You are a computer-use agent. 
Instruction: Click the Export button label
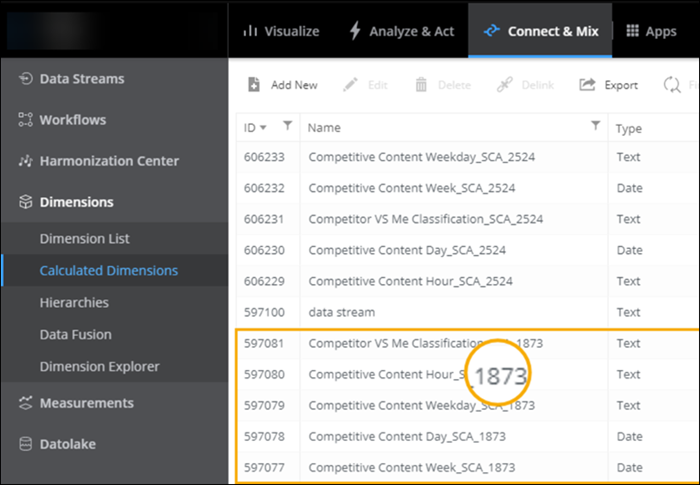pyautogui.click(x=621, y=85)
